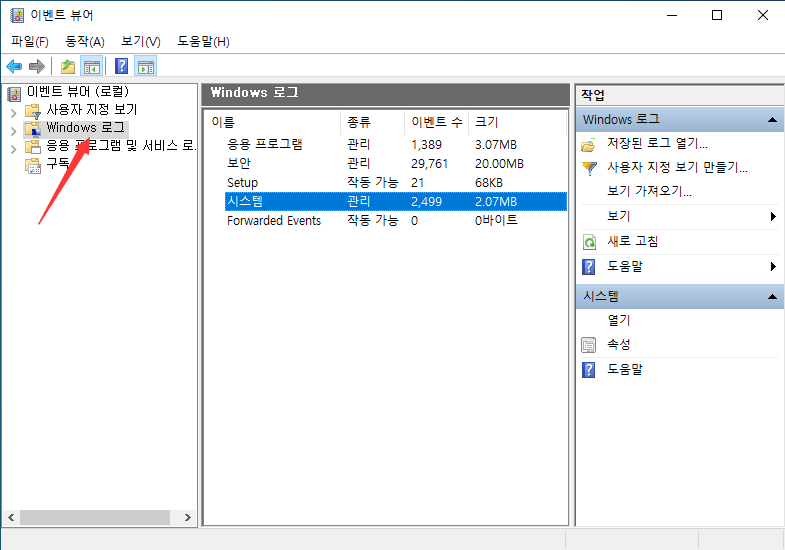The image size is (785, 550).
Task: Open the 도움말 submenu arrow under Windows 로그
Action: pos(773,266)
